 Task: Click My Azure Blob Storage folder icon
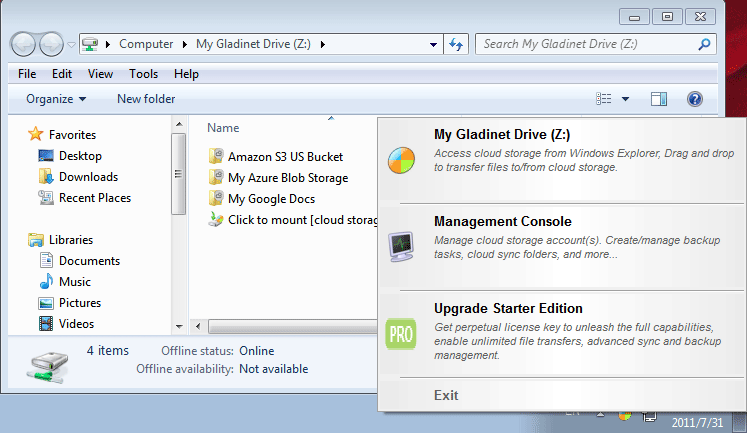216,177
